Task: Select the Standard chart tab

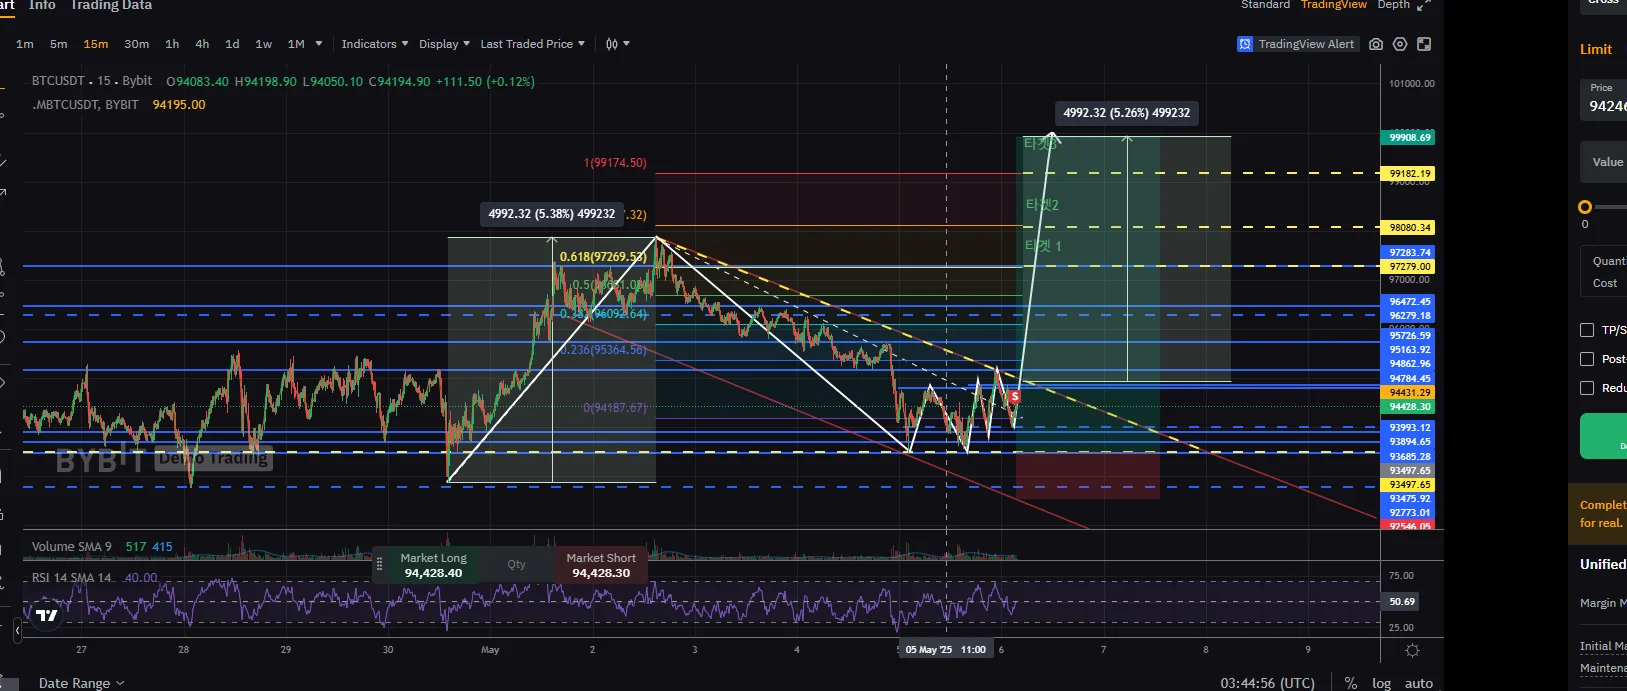Action: click(x=1265, y=5)
